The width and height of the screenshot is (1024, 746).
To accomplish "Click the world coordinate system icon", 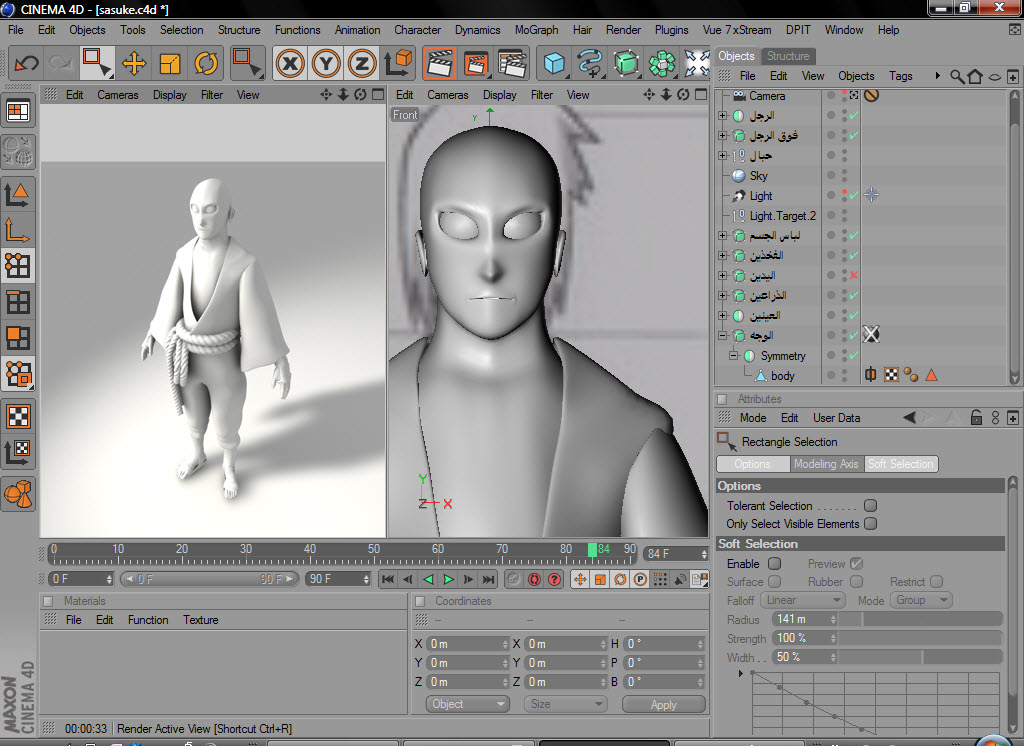I will coord(398,63).
